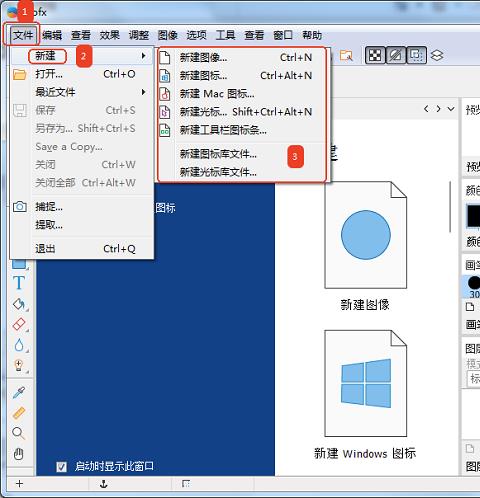Image resolution: width=480 pixels, height=498 pixels.
Task: Select the Eraser tool
Action: (x=19, y=324)
